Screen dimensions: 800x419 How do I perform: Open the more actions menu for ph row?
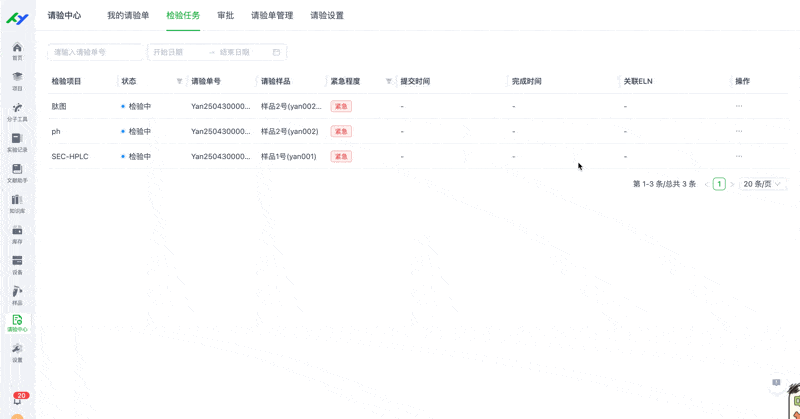(x=739, y=131)
